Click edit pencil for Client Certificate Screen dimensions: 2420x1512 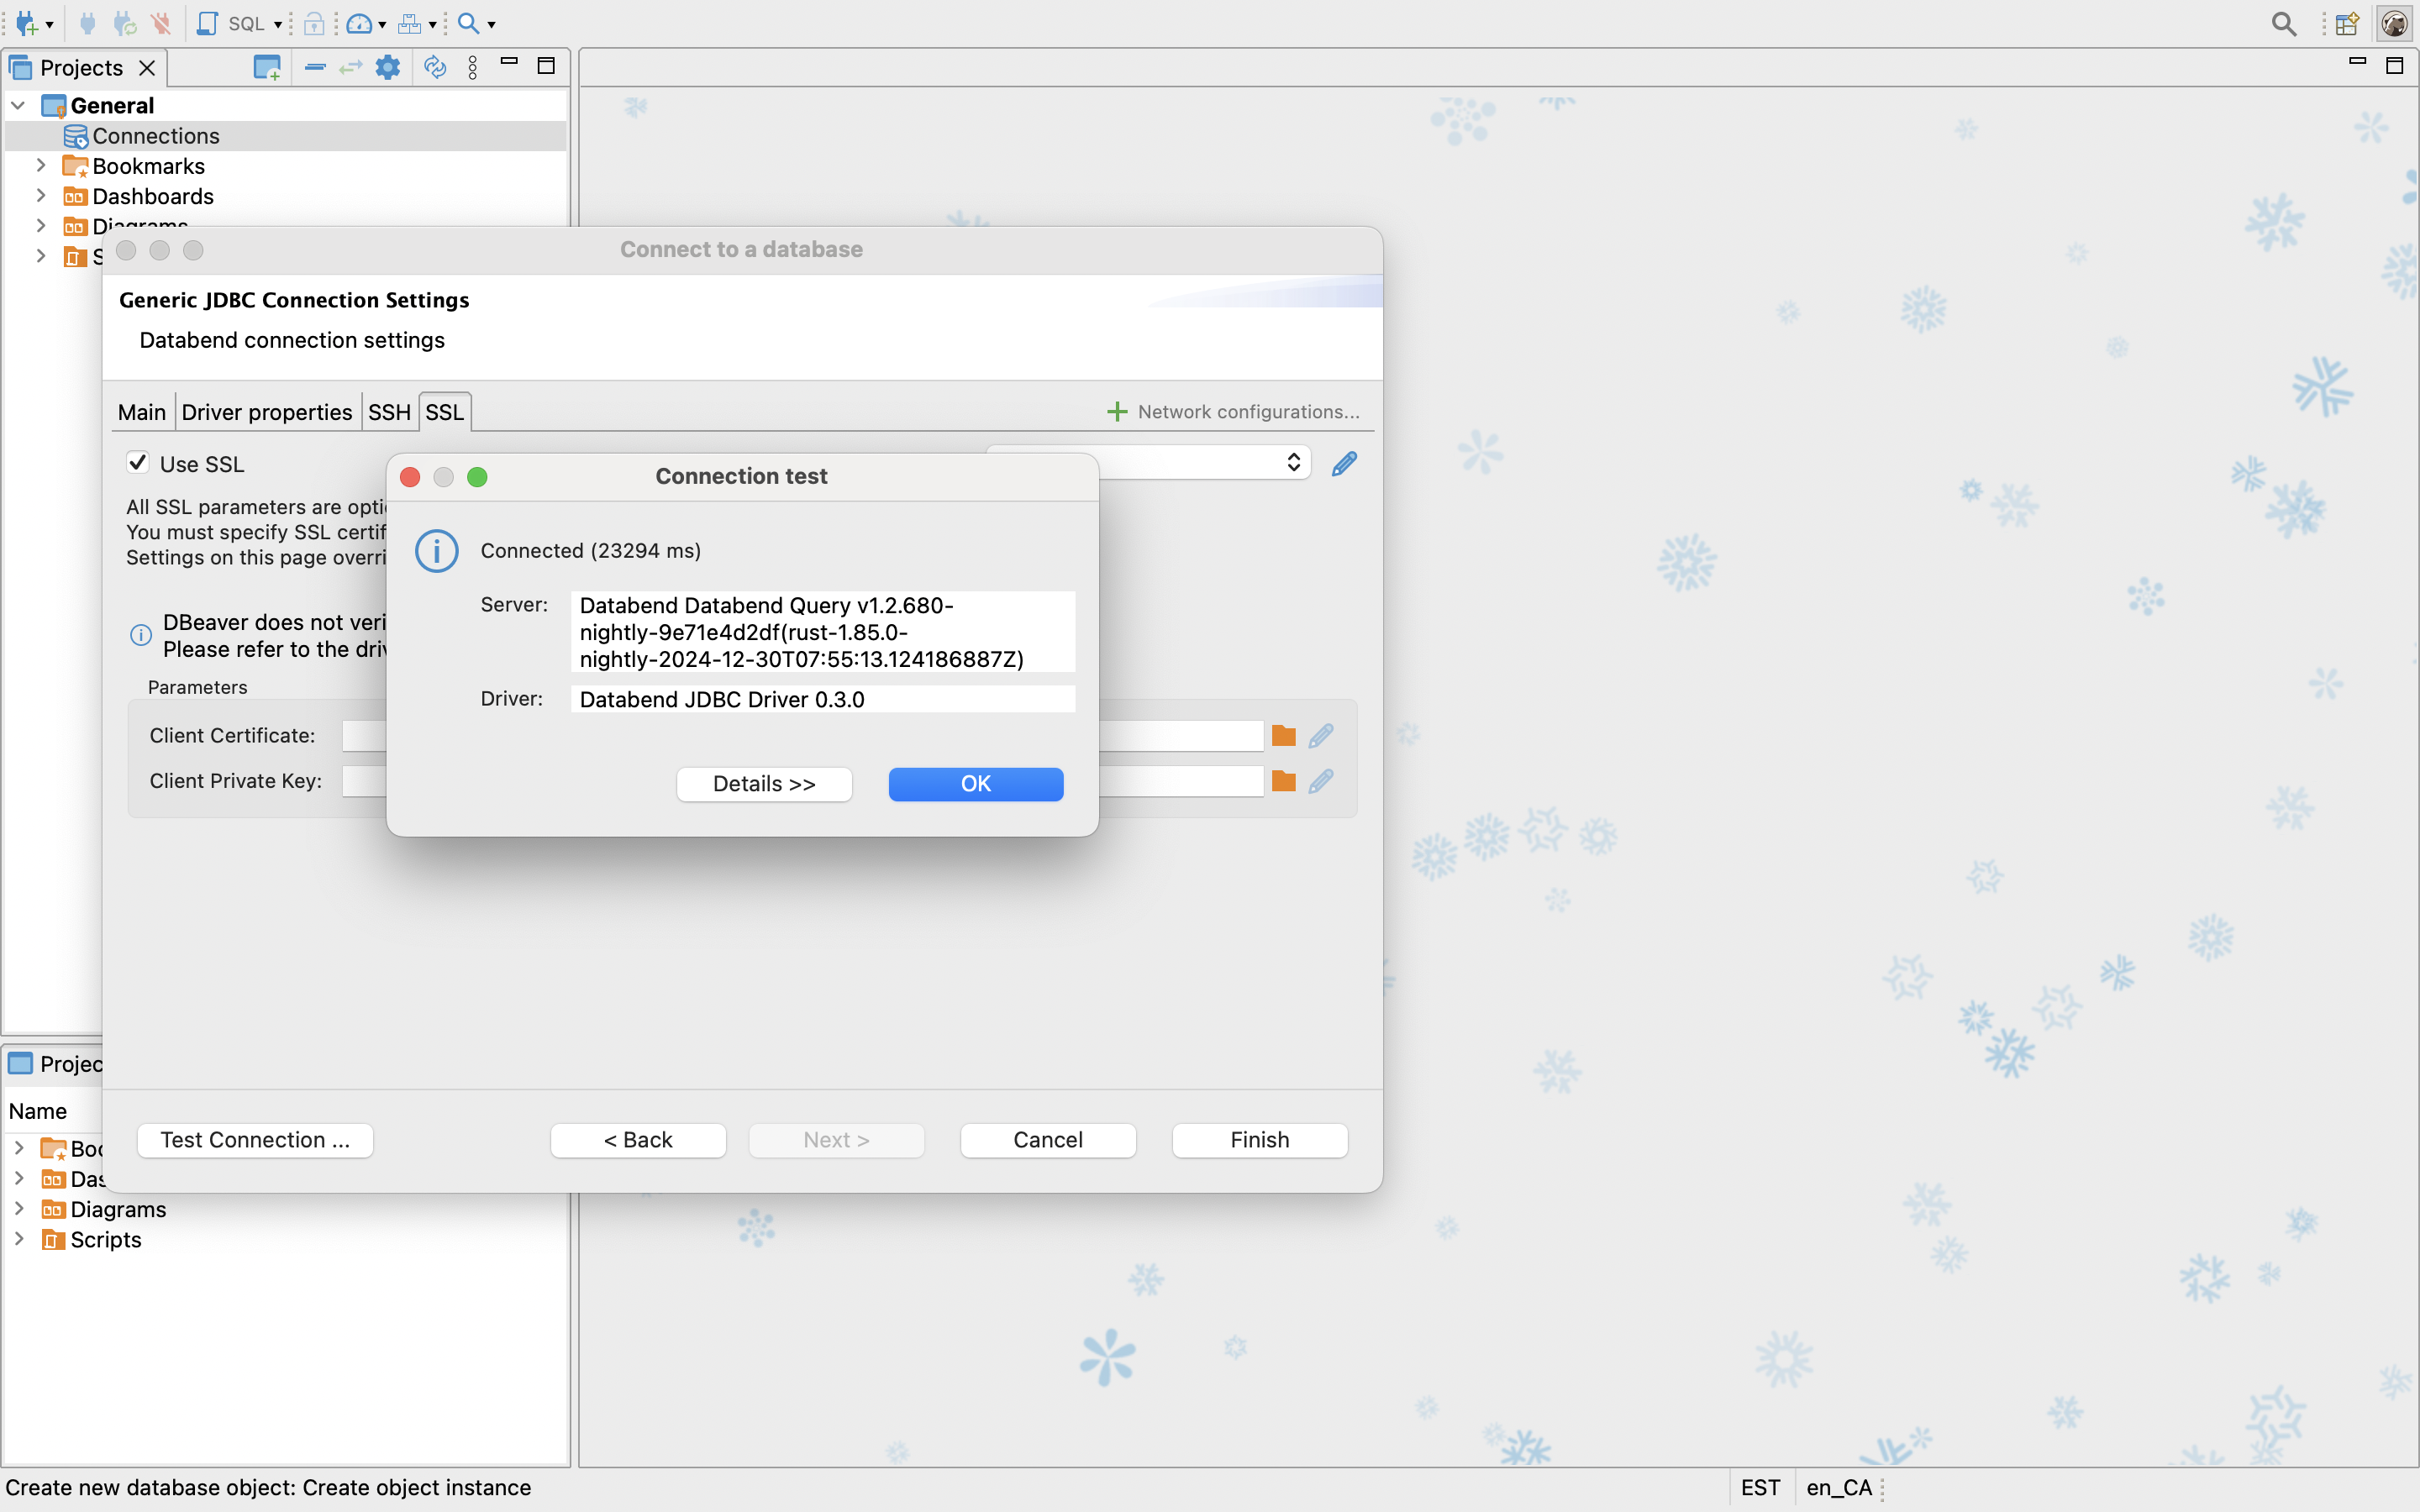pos(1321,736)
